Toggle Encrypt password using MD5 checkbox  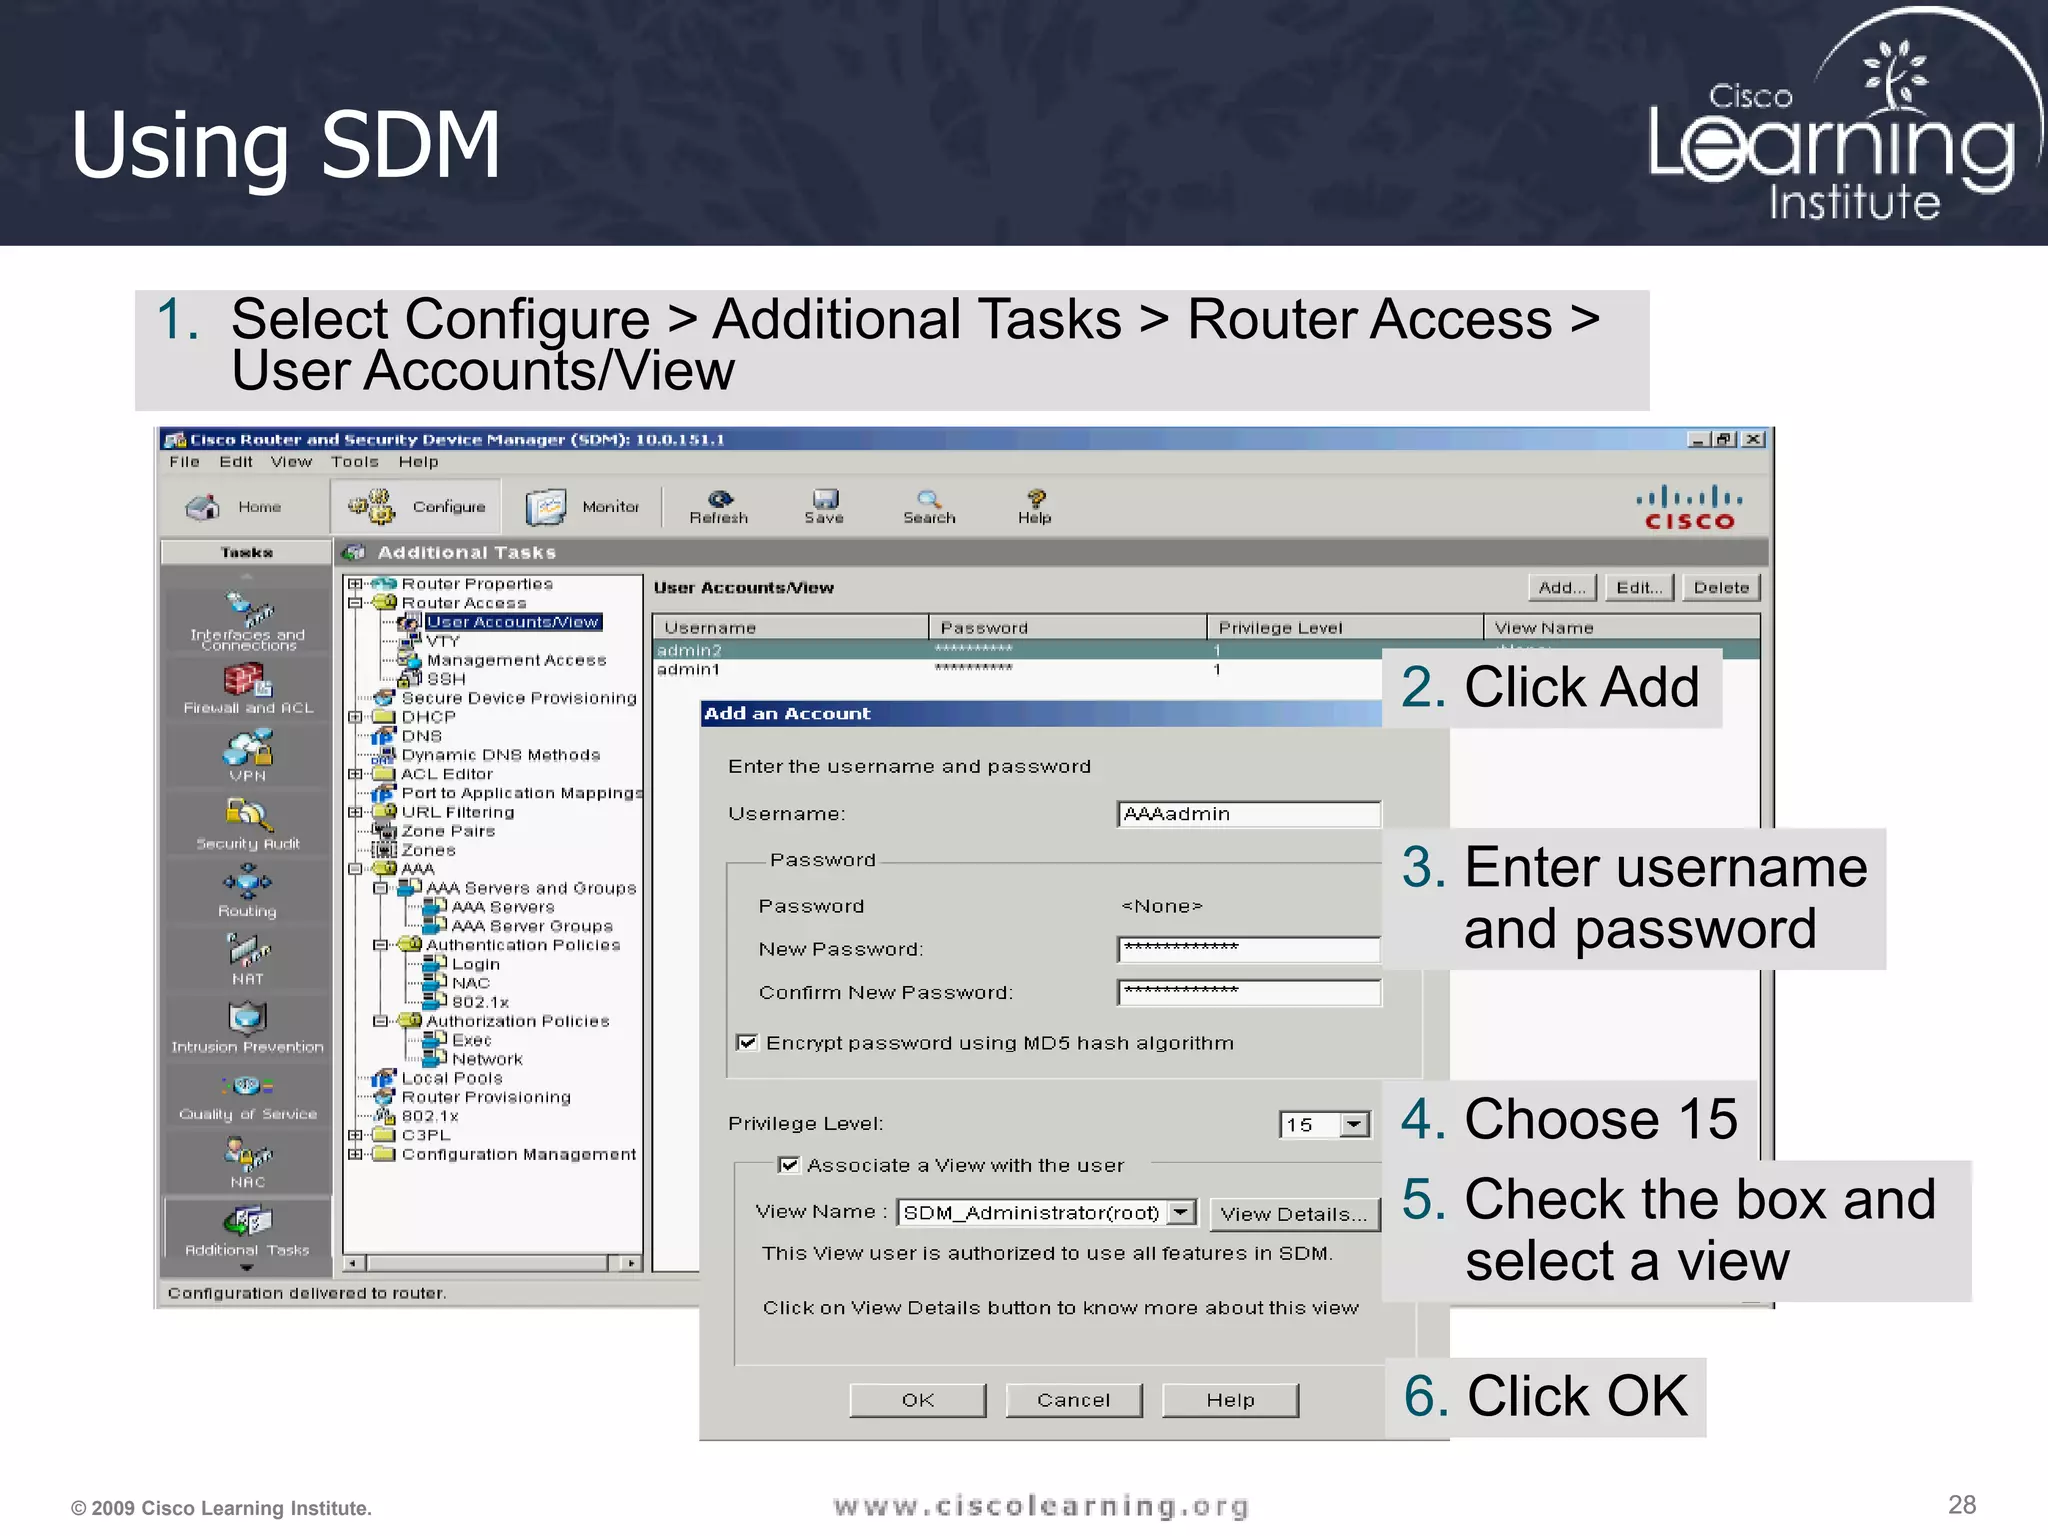tap(747, 1043)
